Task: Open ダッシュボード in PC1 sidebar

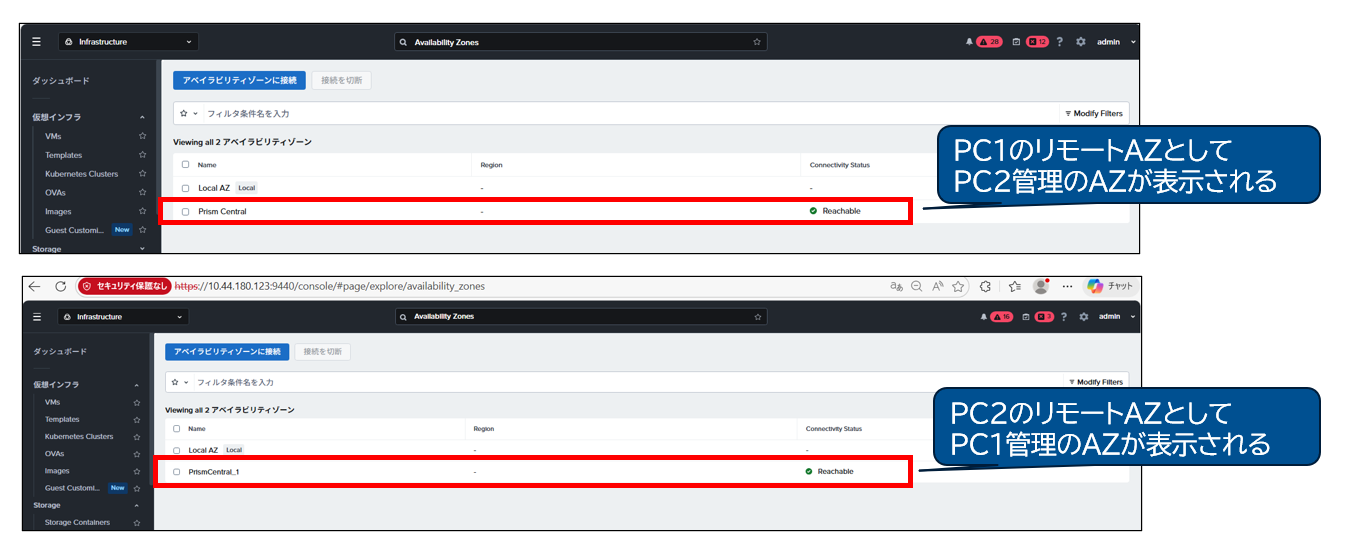Action: click(62, 81)
